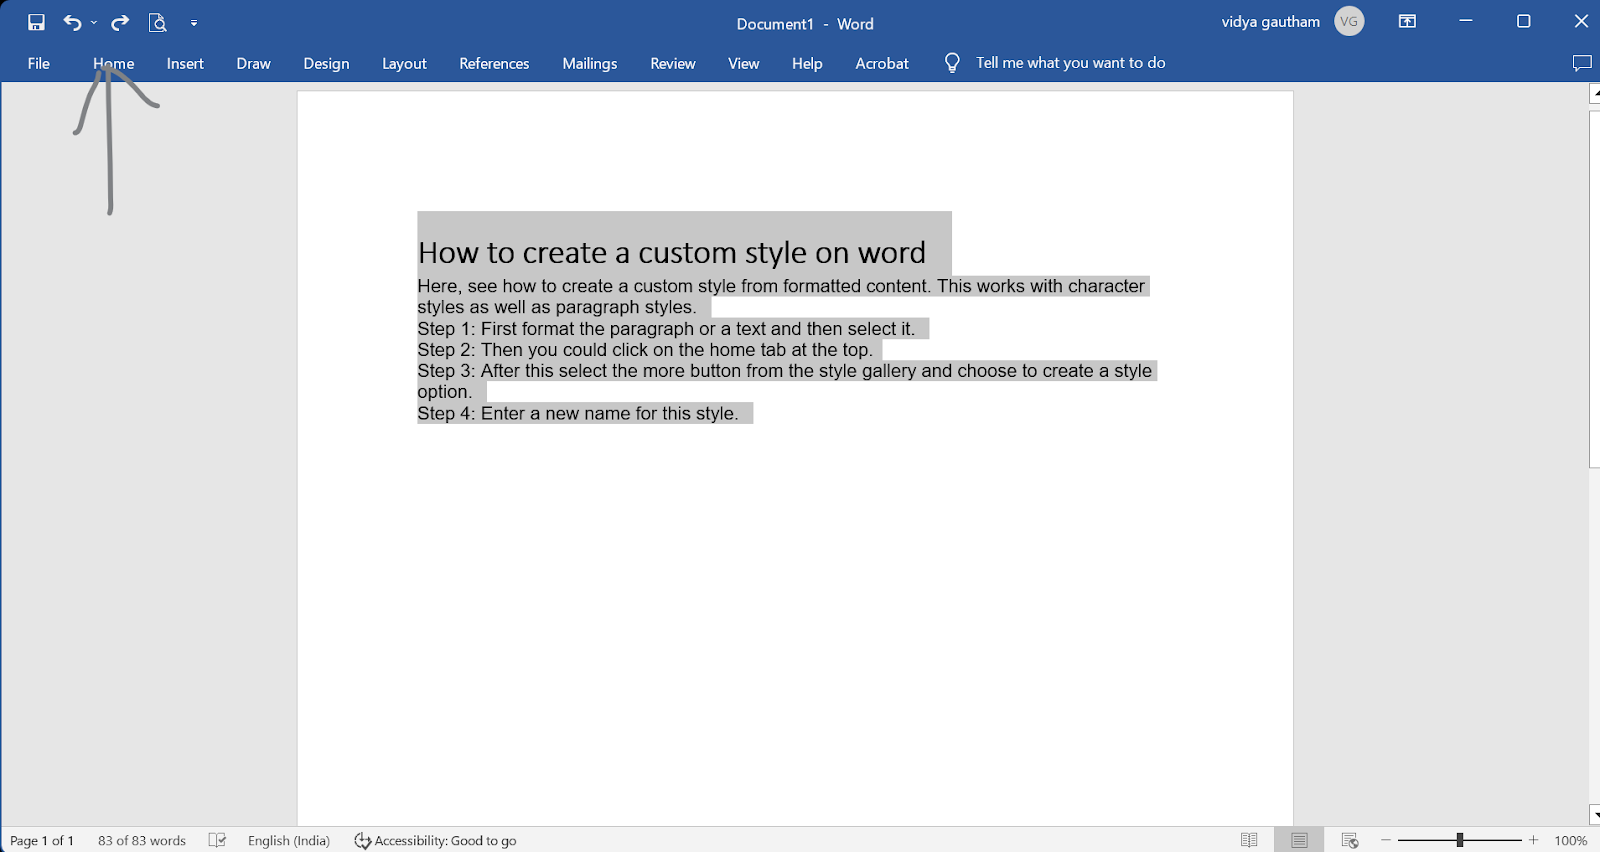Screen dimensions: 1600x852
Task: Click the vidya gautham account name
Action: 1270,22
